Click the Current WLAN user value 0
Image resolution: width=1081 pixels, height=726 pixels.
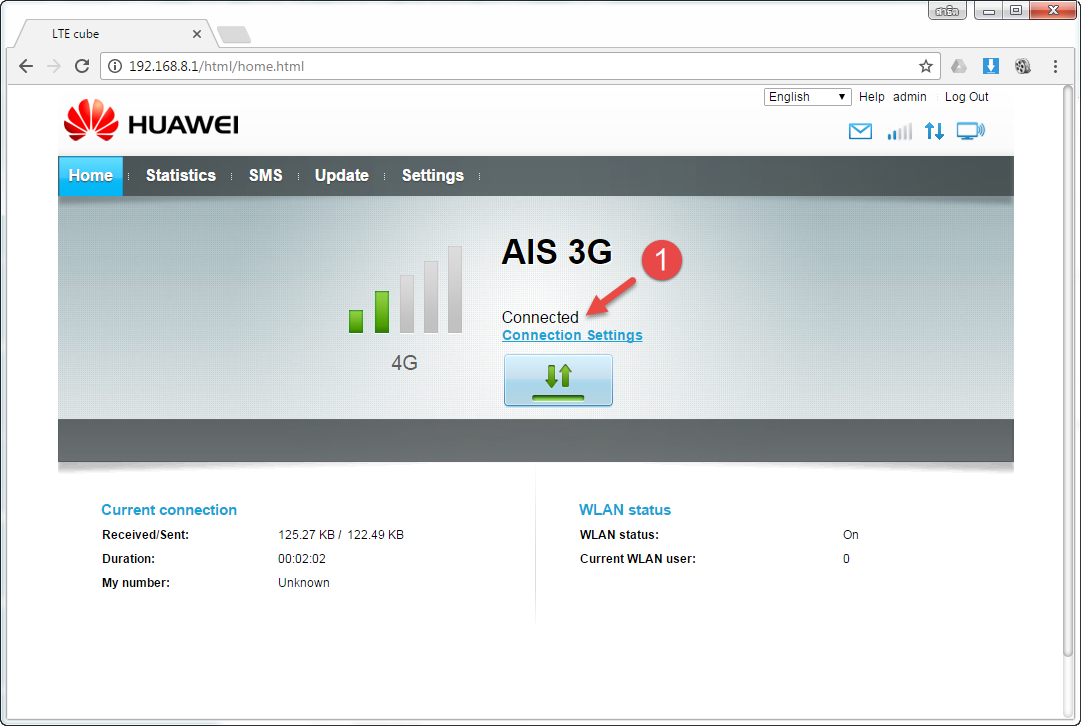pyautogui.click(x=846, y=559)
